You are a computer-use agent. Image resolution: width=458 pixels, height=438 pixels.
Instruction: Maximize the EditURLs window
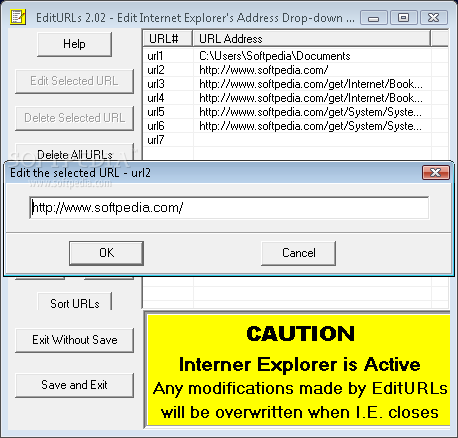[x=403, y=18]
